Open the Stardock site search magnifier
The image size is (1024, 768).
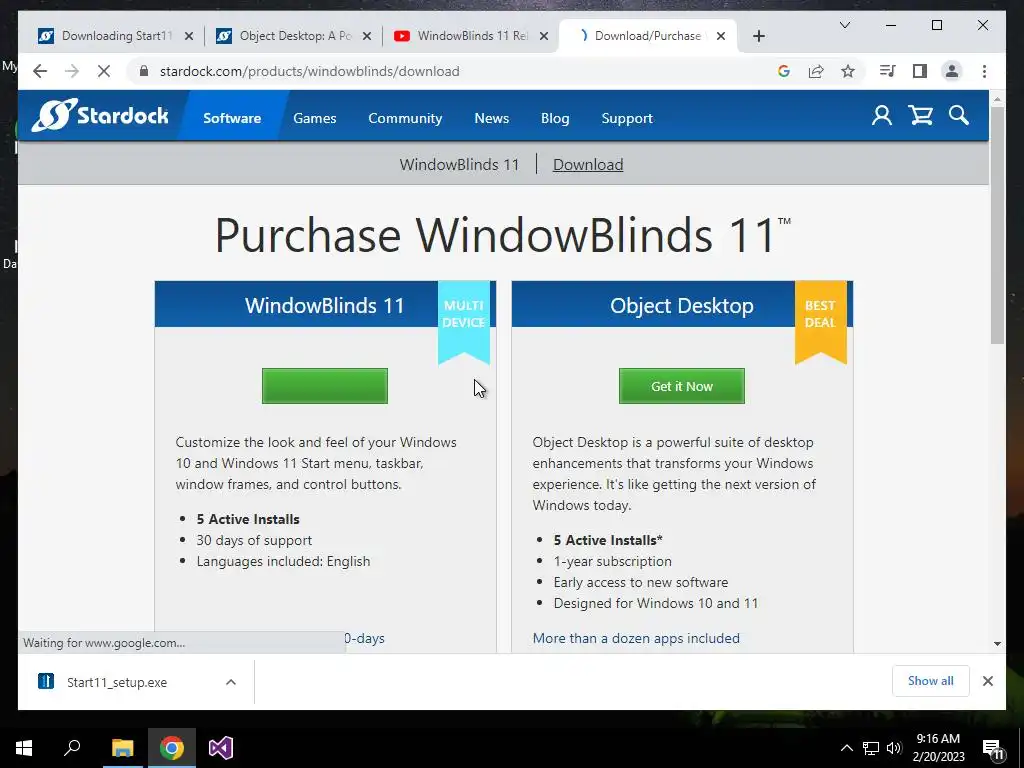point(959,116)
